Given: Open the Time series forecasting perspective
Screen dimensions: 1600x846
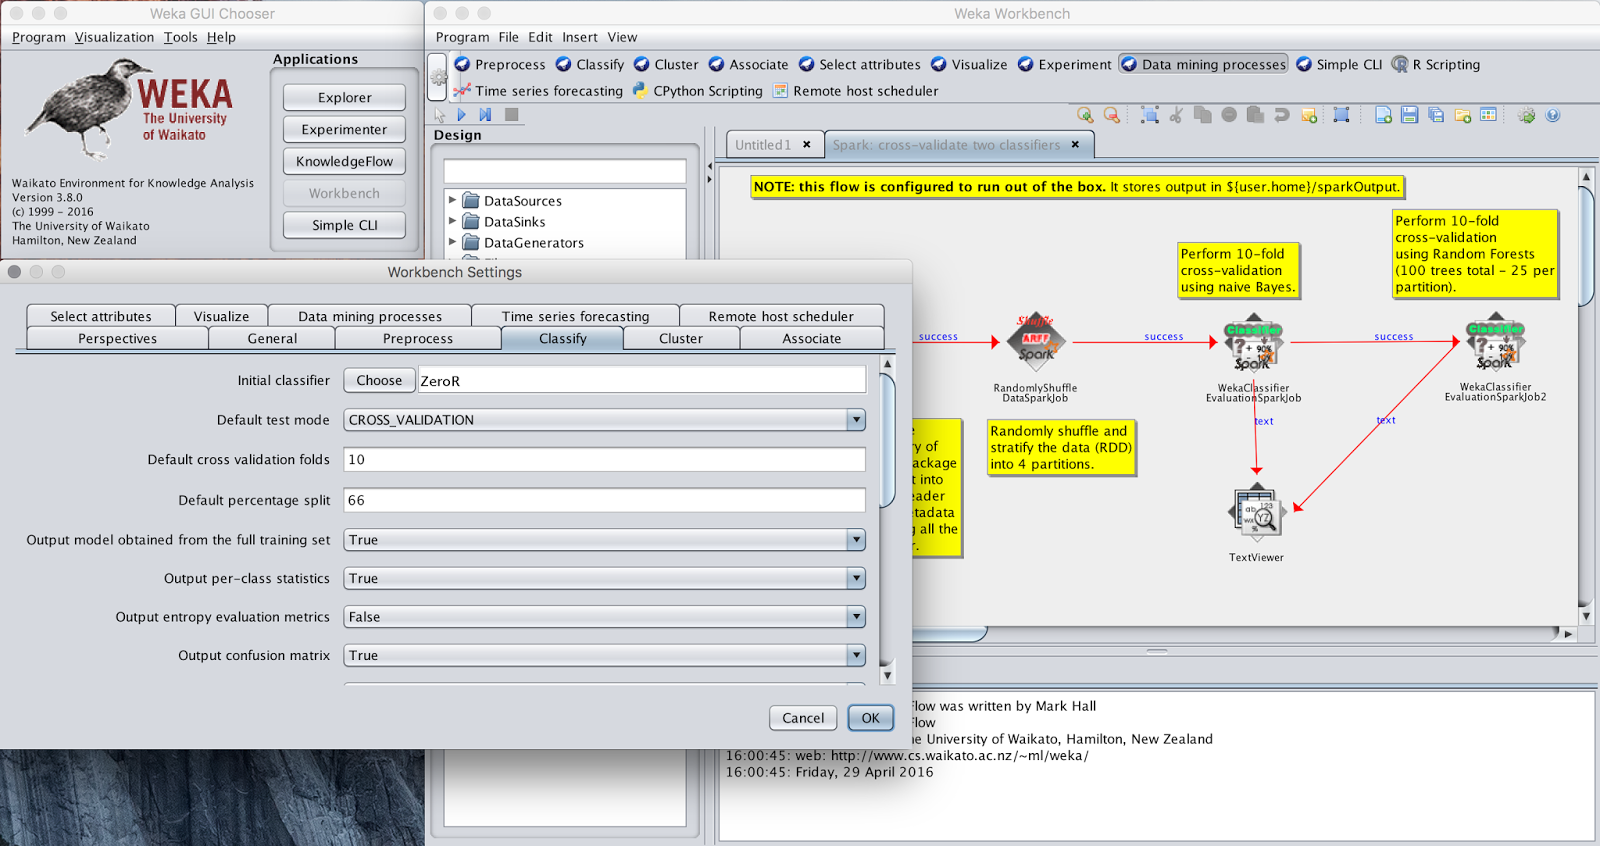Looking at the screenshot, I should click(x=538, y=90).
